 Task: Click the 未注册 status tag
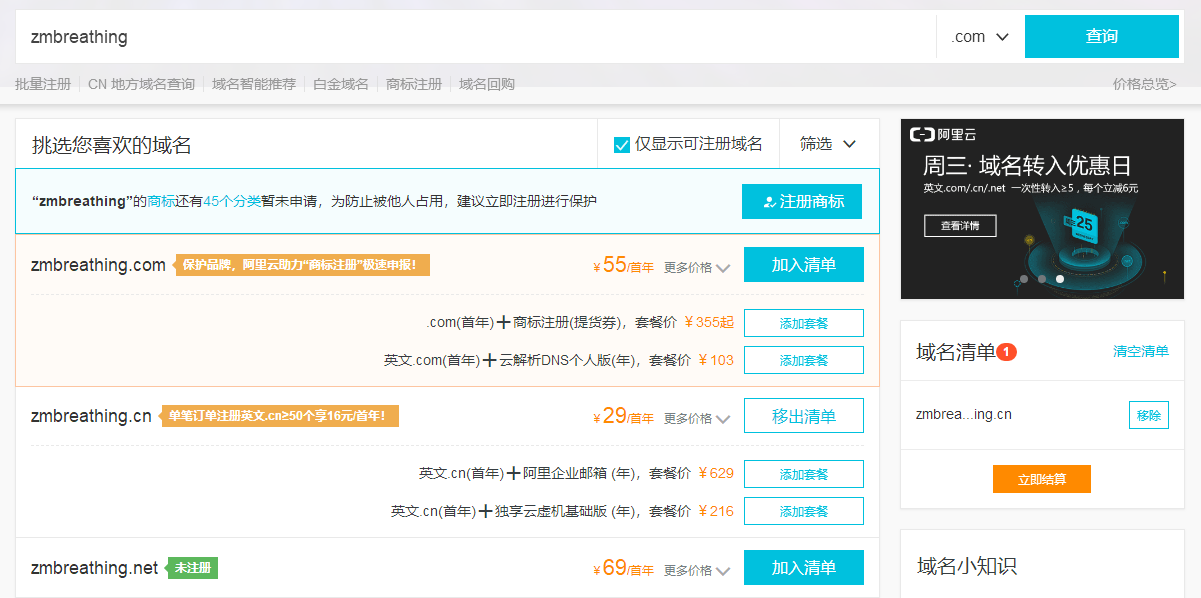(x=193, y=568)
